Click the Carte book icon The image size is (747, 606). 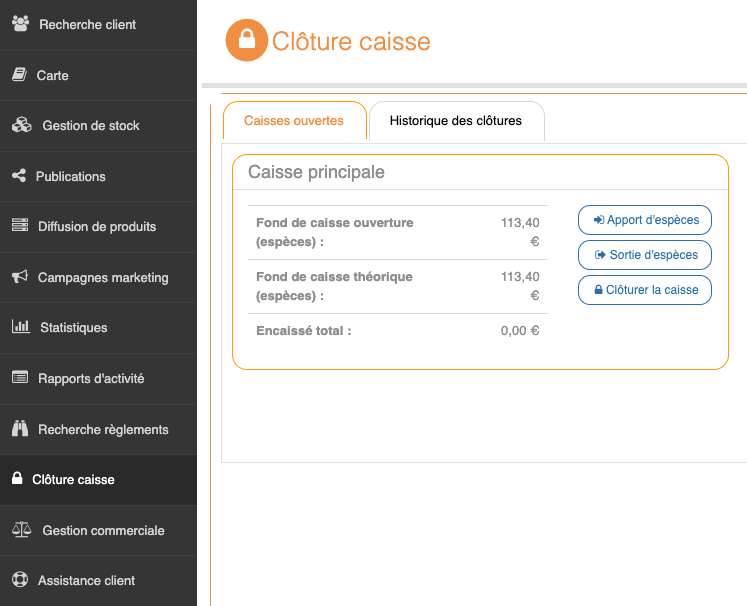[x=19, y=75]
